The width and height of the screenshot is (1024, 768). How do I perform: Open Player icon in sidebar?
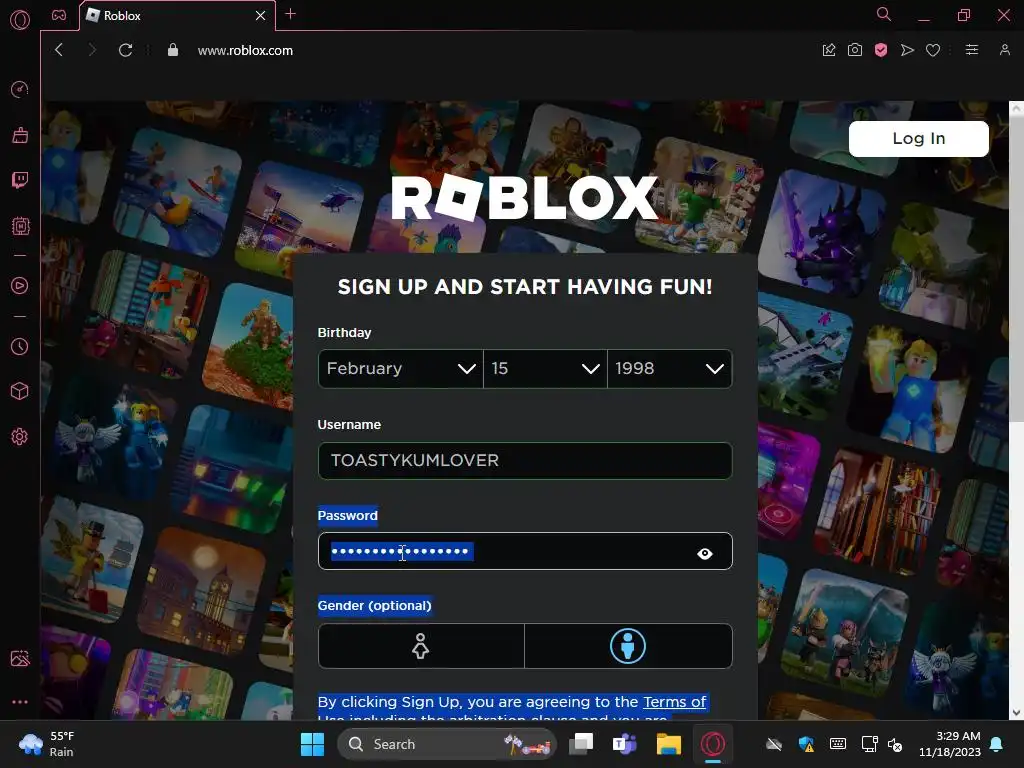point(20,285)
